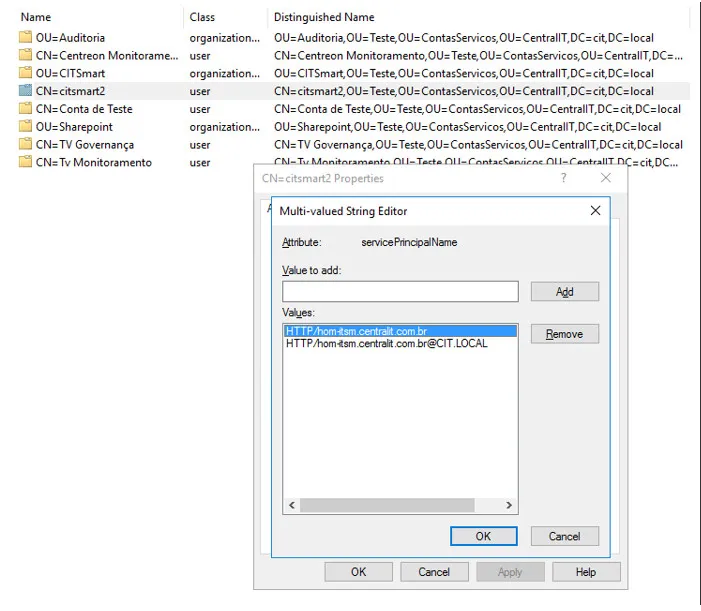701x611 pixels.
Task: Select value HTTP/hom-itsm.centralit.com.br@CIT.LOCAL
Action: [387, 343]
